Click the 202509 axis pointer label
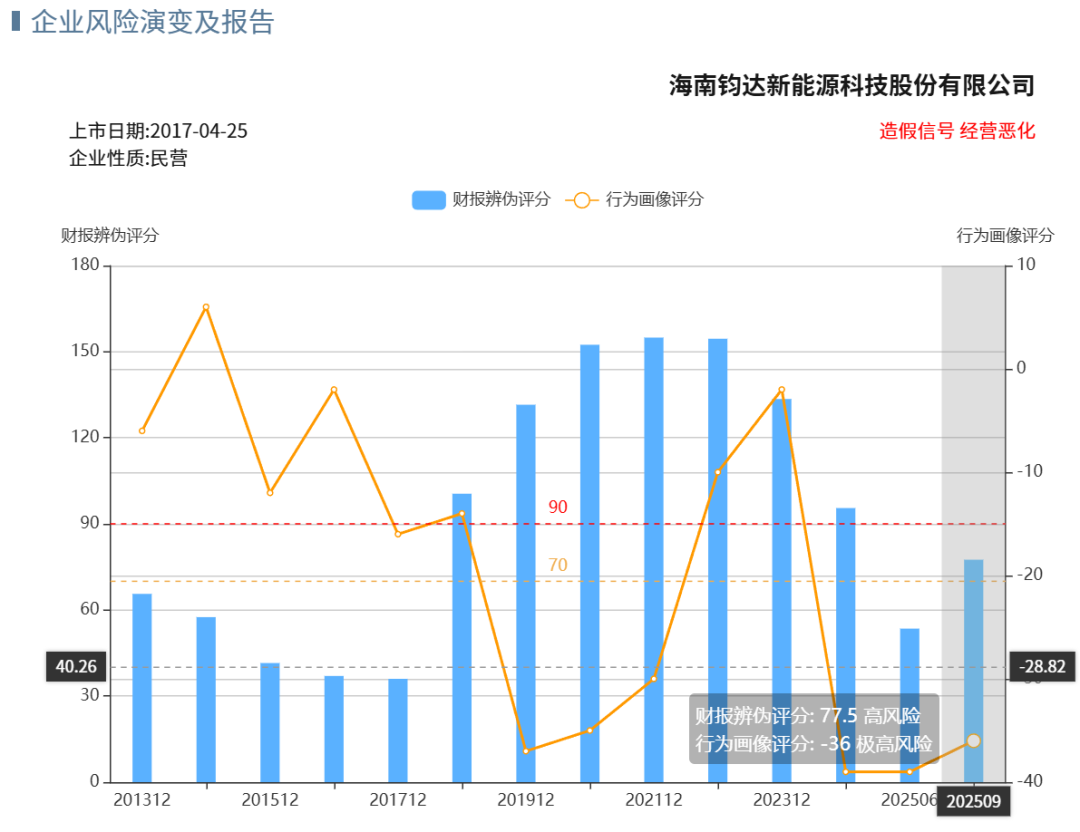The image size is (1080, 832). click(973, 801)
